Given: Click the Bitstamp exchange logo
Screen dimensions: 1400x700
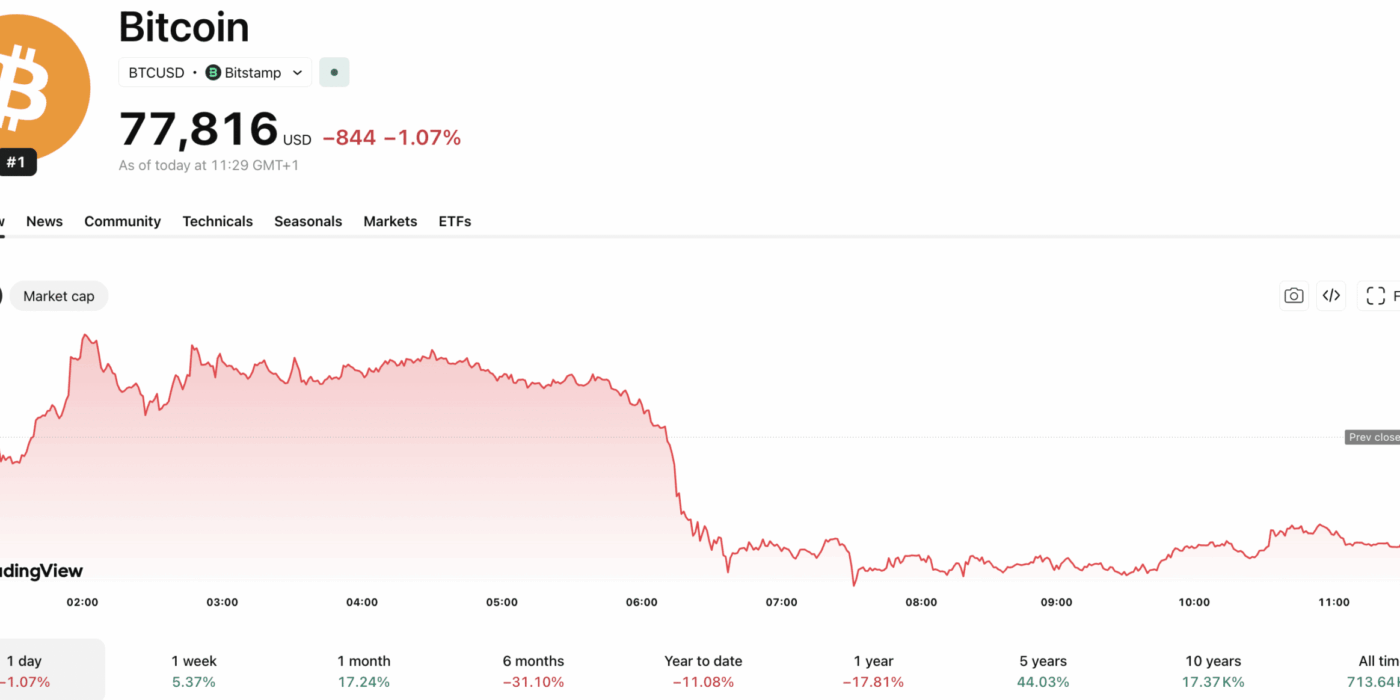Looking at the screenshot, I should (x=213, y=73).
